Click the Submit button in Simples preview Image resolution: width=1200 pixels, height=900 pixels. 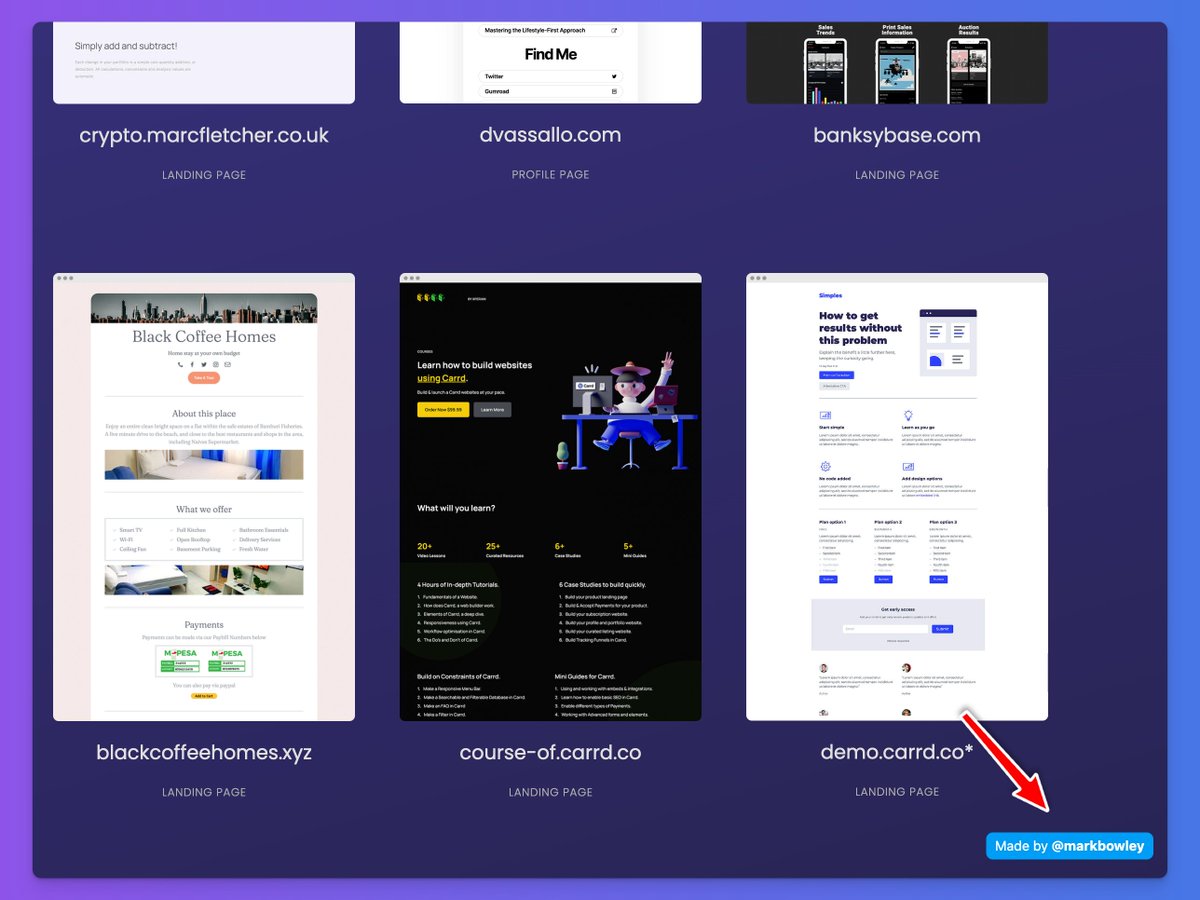[x=942, y=629]
